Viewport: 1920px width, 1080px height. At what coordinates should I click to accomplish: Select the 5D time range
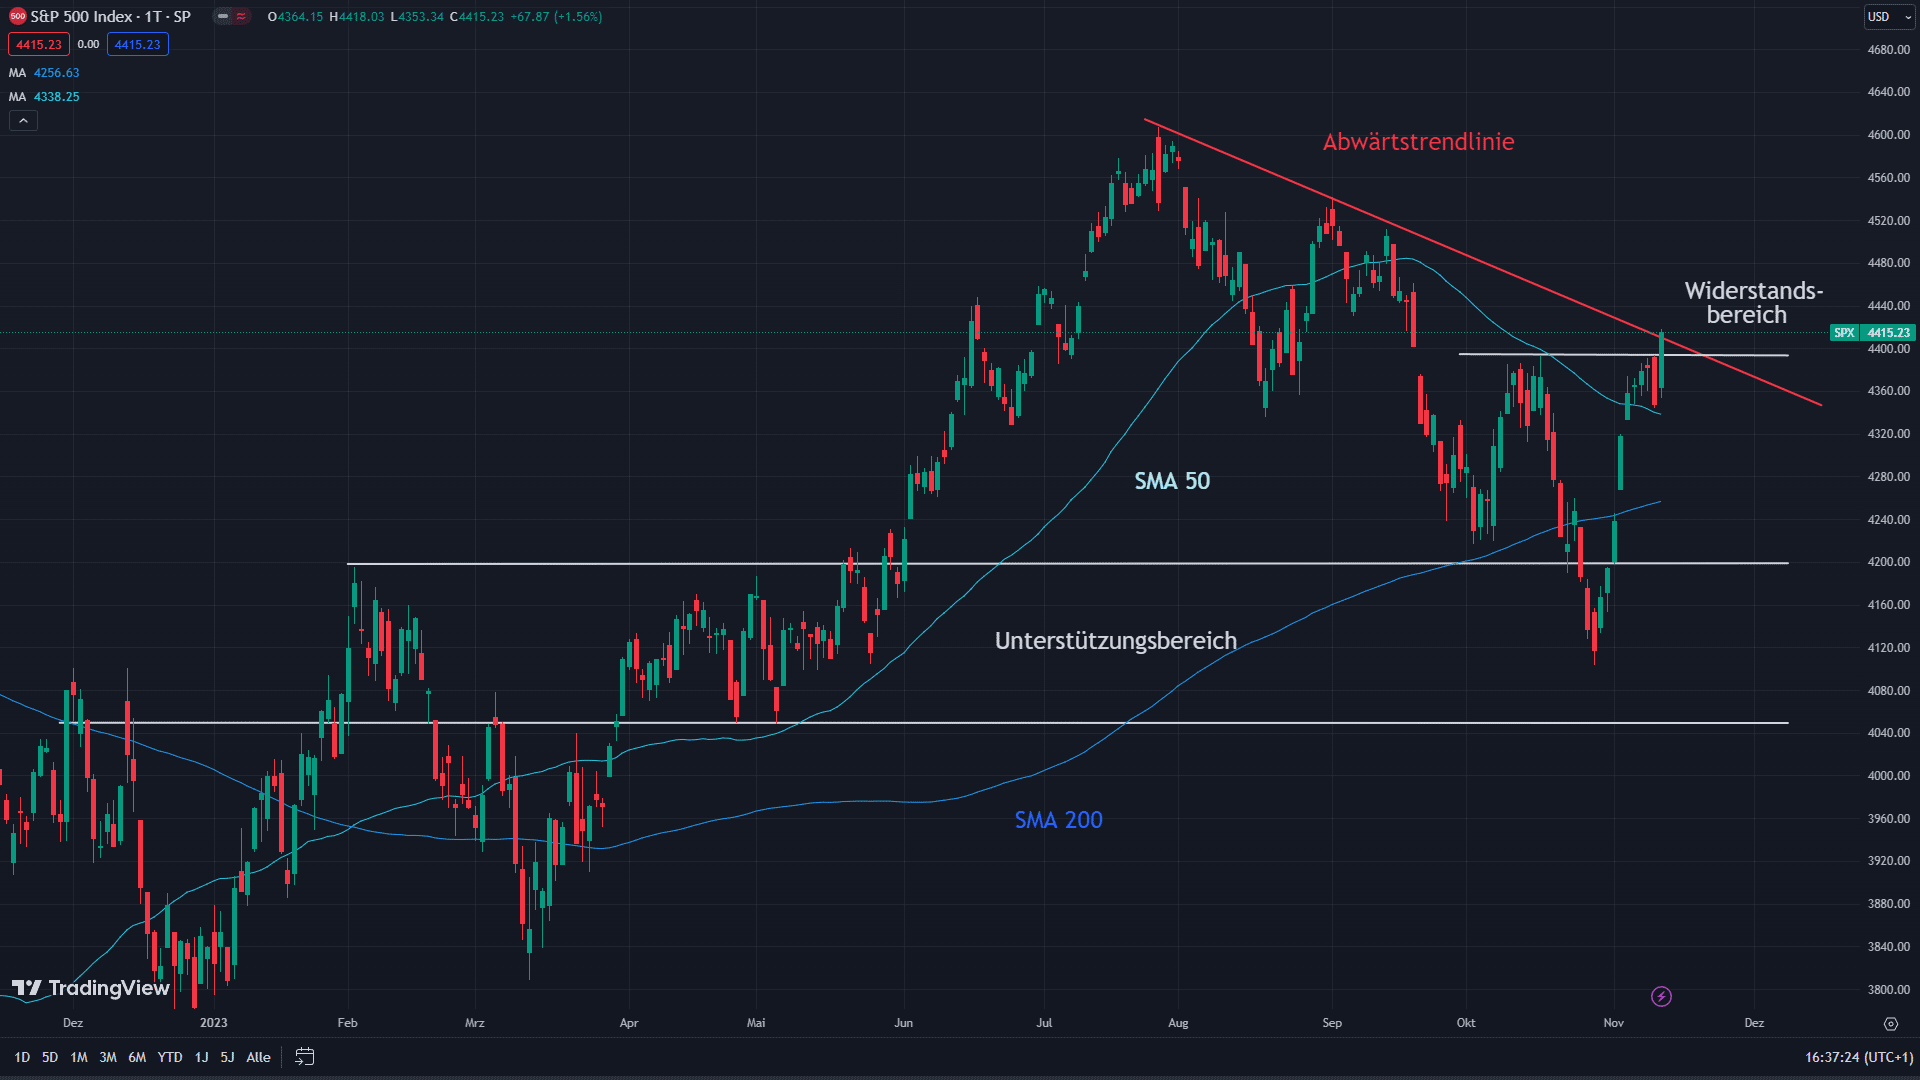point(50,1057)
